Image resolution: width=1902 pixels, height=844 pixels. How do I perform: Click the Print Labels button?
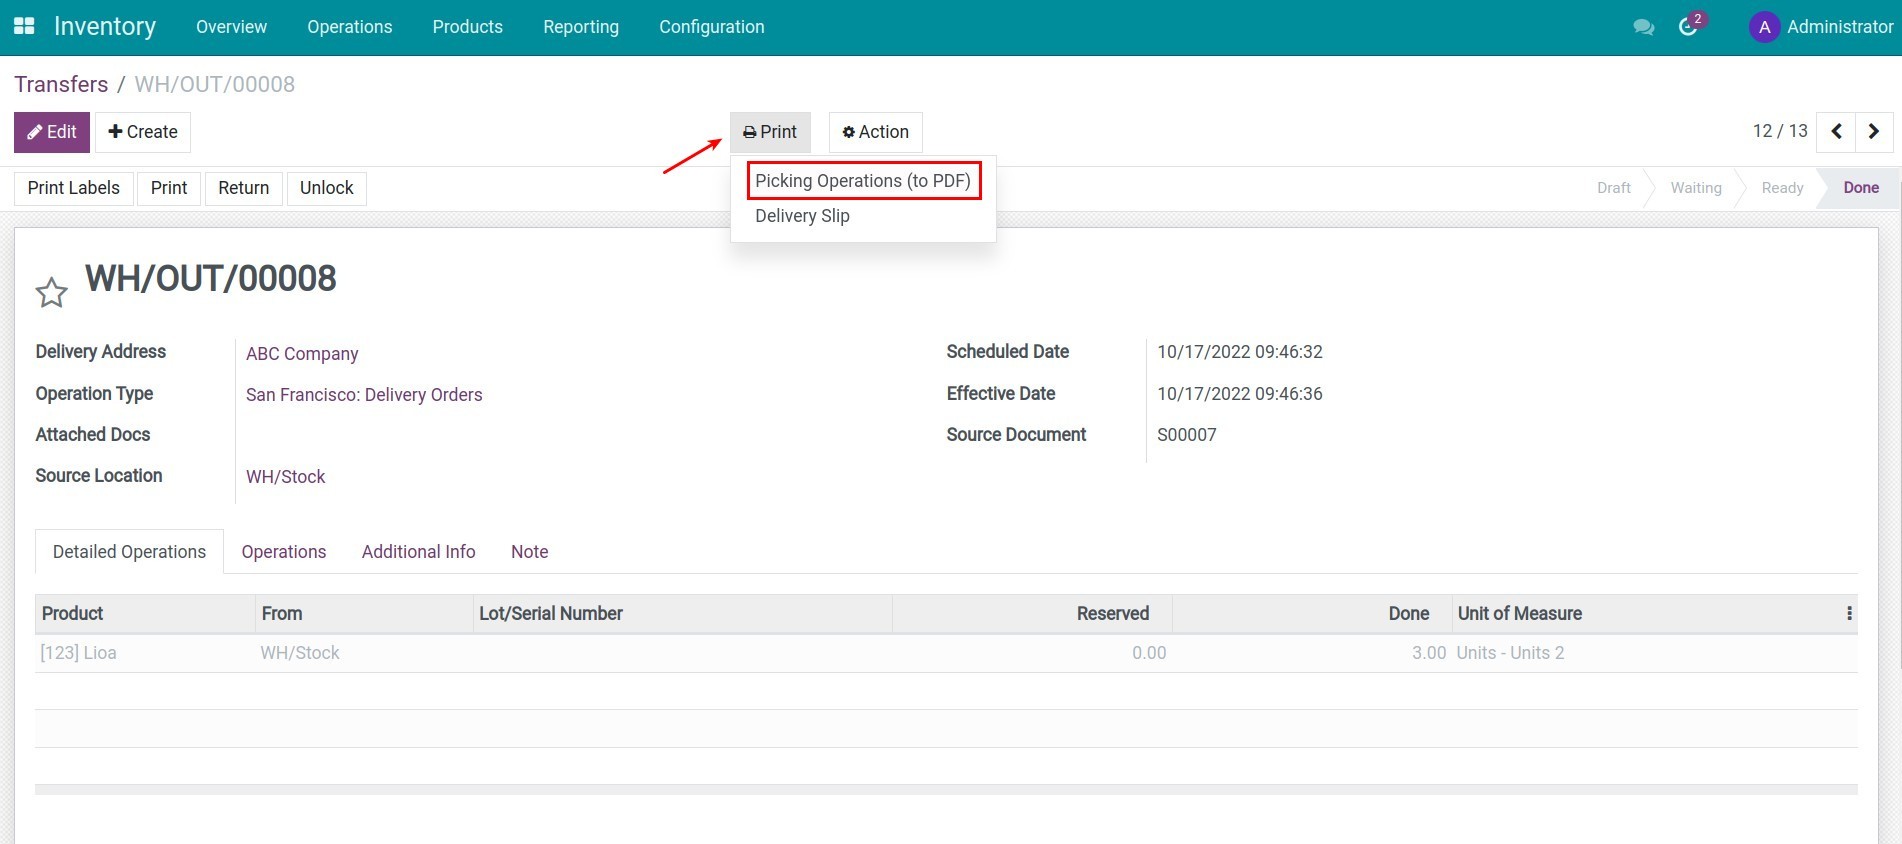tap(74, 188)
